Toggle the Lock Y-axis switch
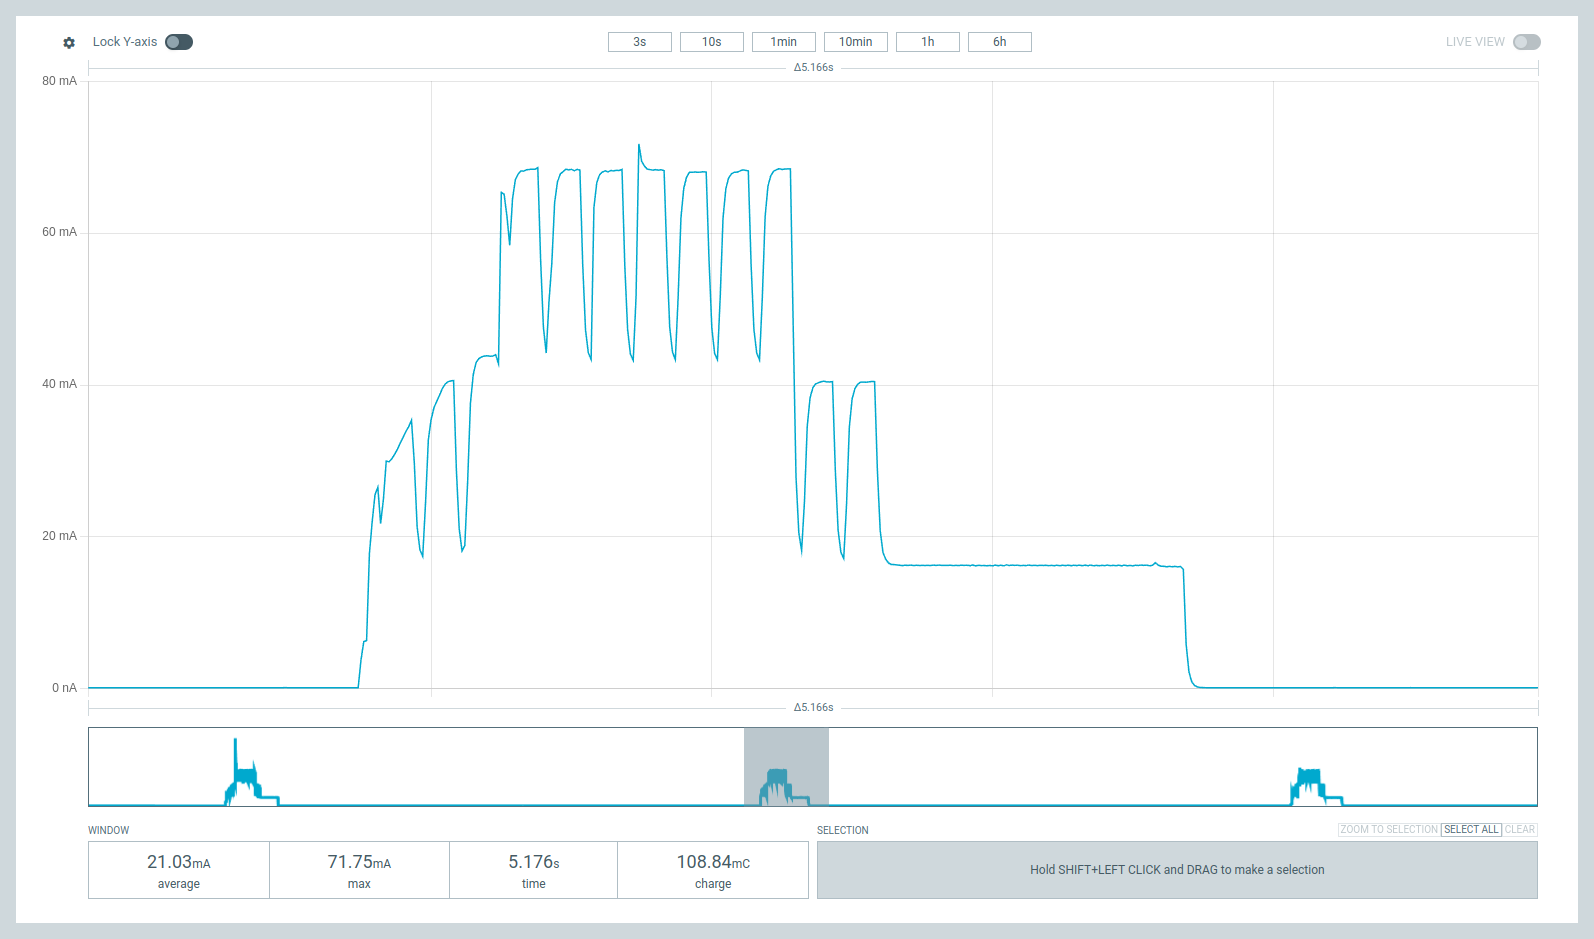Image resolution: width=1594 pixels, height=939 pixels. coord(179,42)
